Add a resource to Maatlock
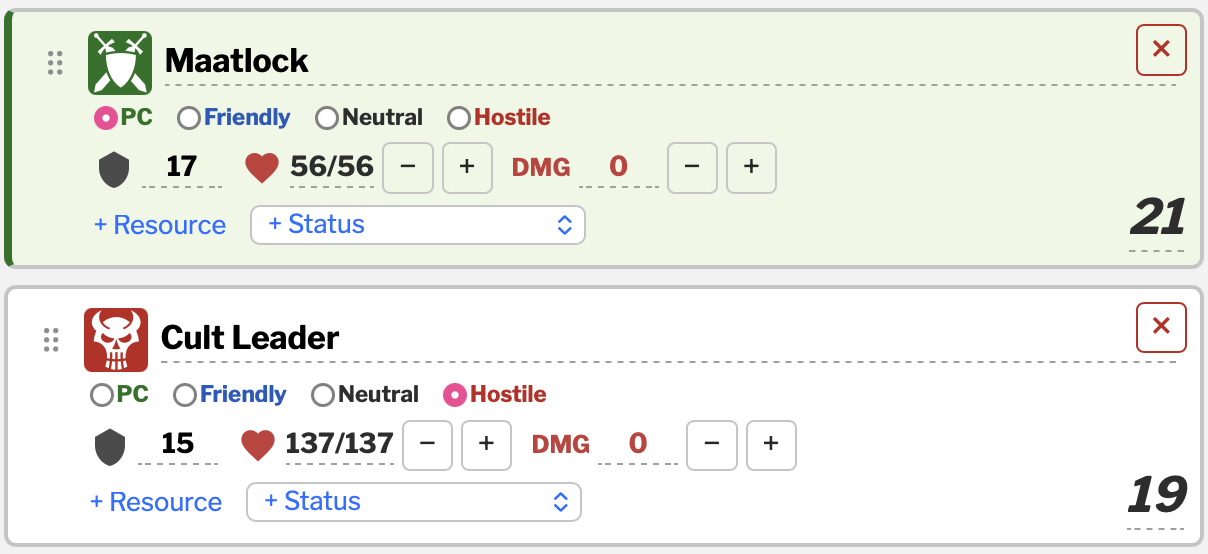 (x=160, y=225)
